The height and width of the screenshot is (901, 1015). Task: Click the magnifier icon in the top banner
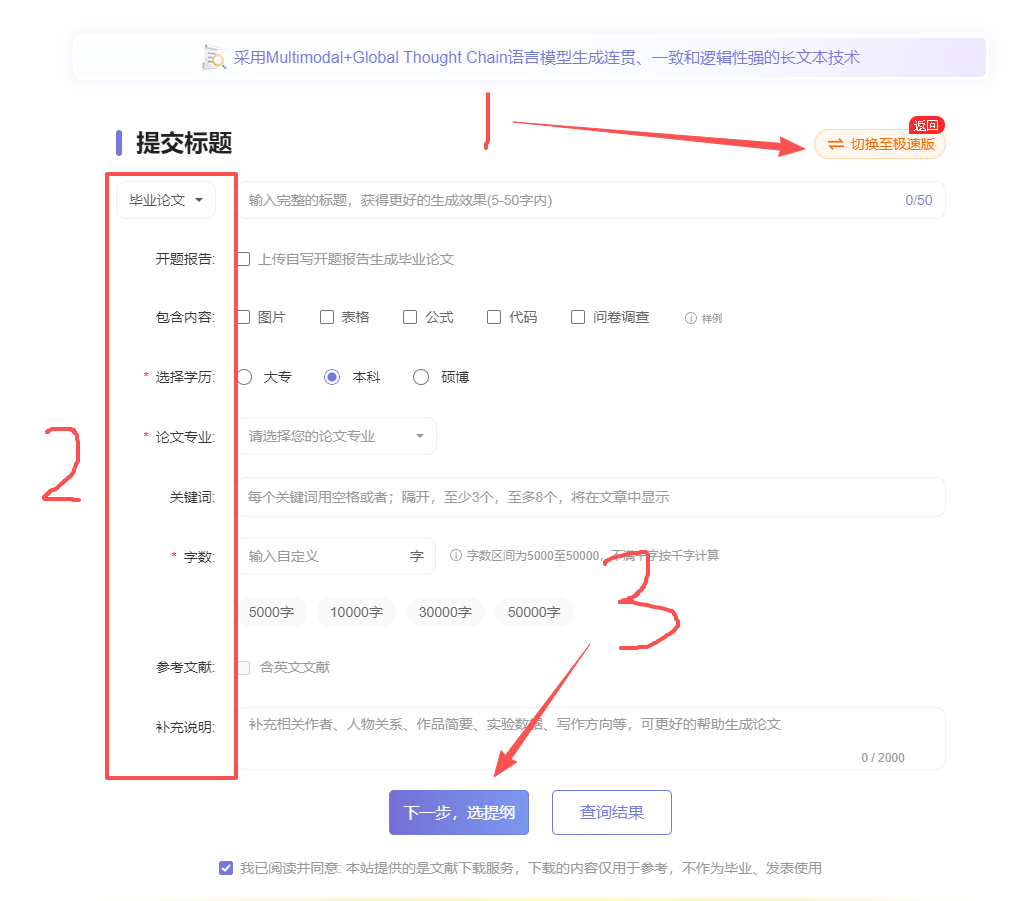(x=213, y=57)
